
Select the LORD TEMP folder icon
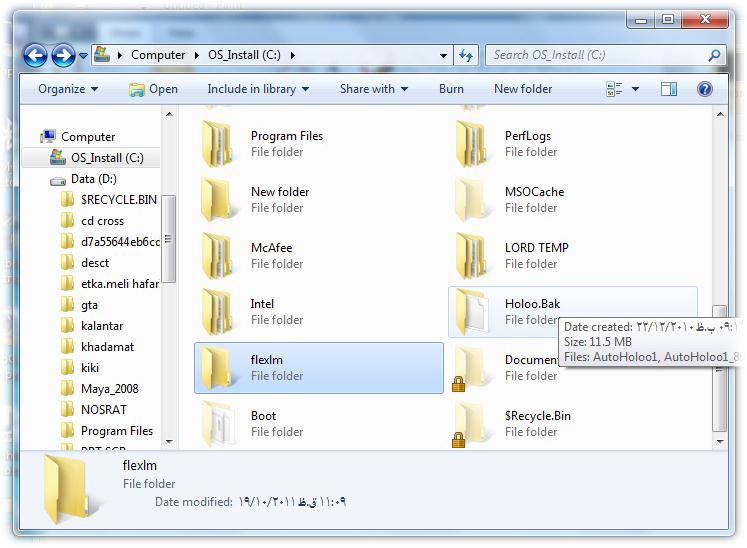[471, 256]
